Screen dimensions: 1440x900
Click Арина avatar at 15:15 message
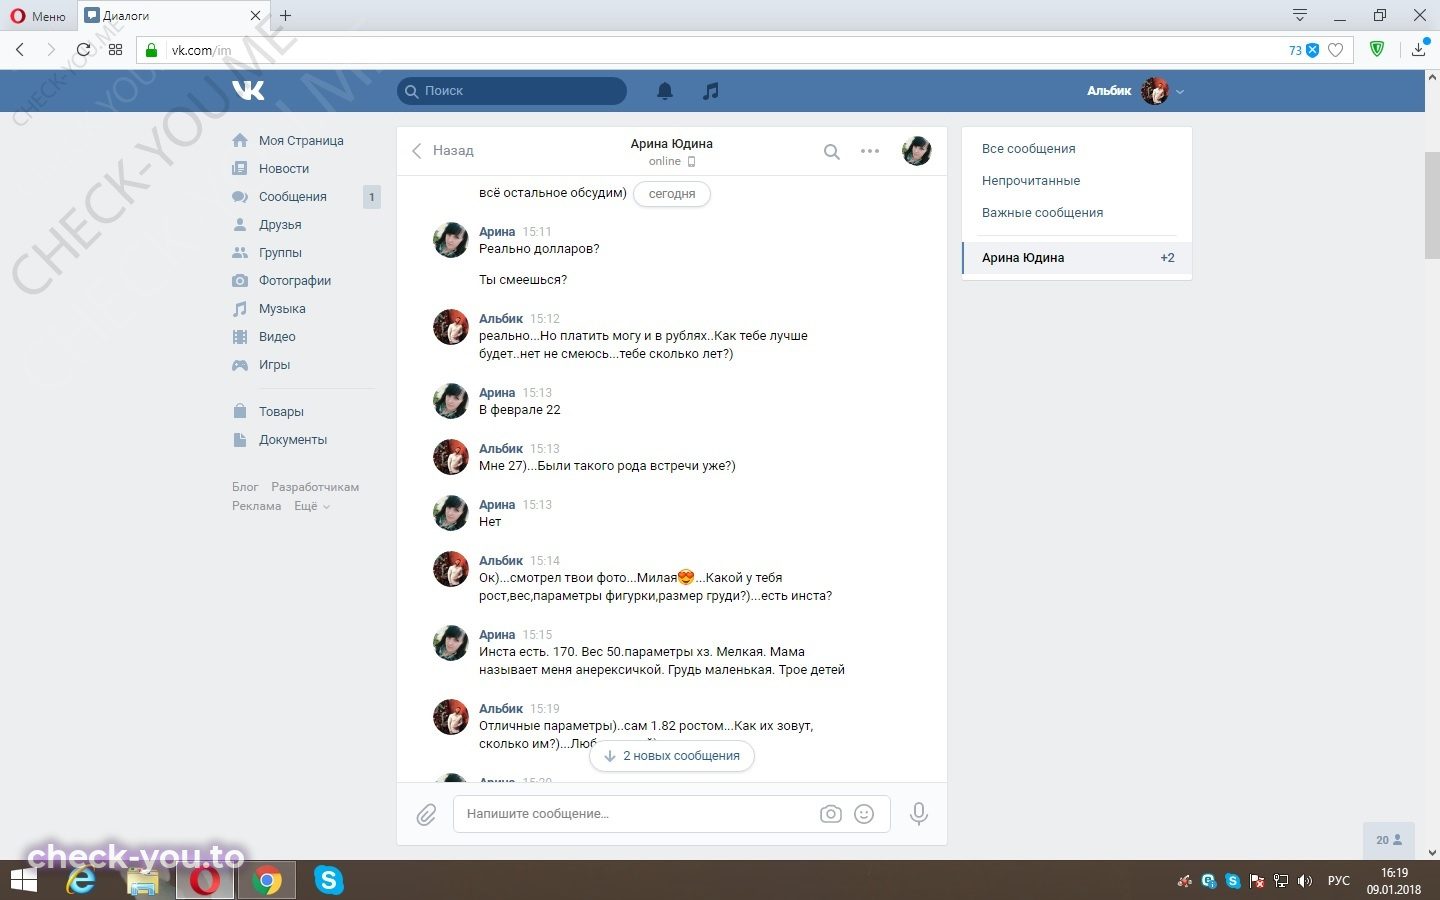[x=451, y=643]
